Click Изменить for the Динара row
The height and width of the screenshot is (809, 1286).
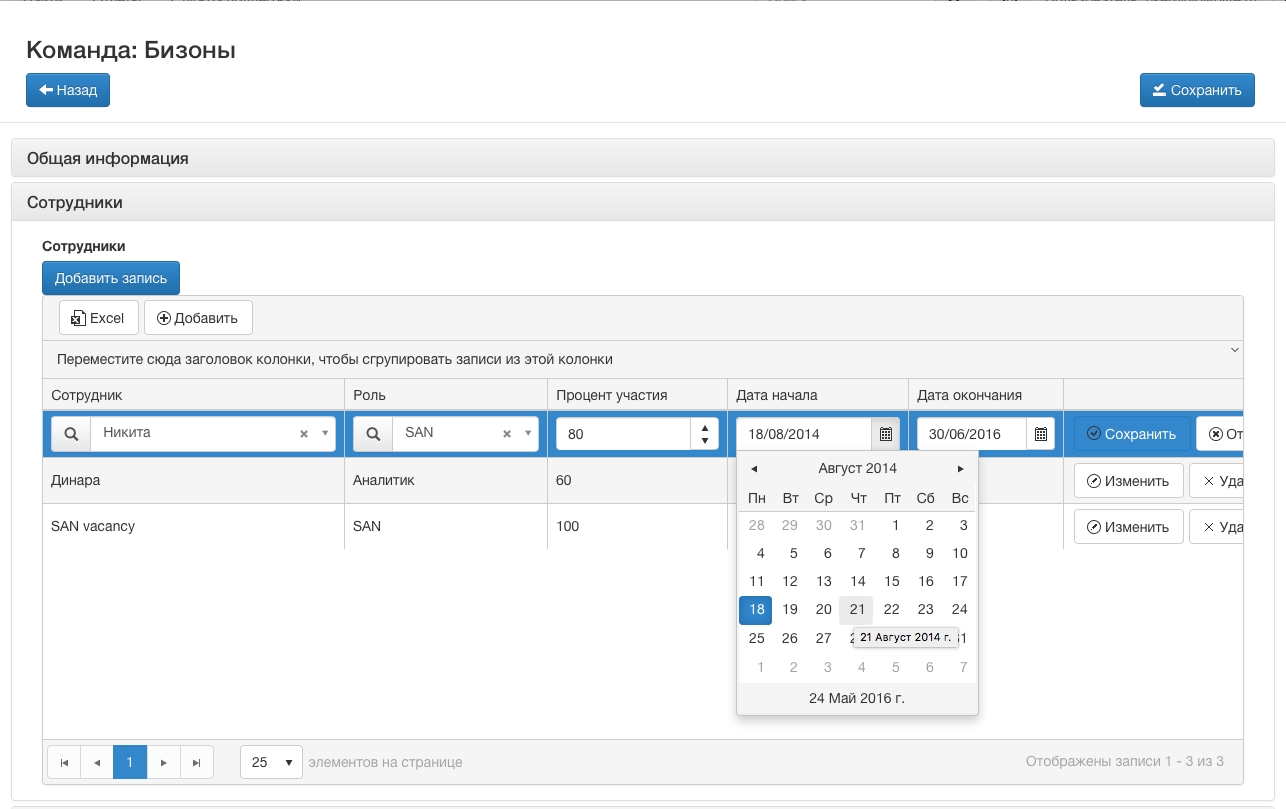click(1129, 481)
